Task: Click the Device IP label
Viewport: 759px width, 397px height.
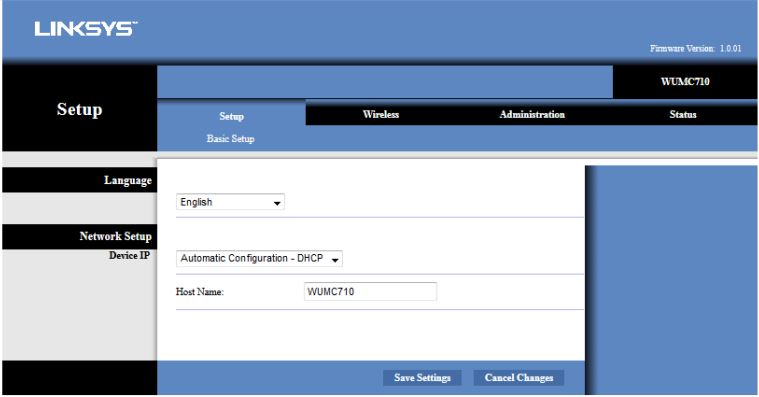Action: tap(129, 256)
